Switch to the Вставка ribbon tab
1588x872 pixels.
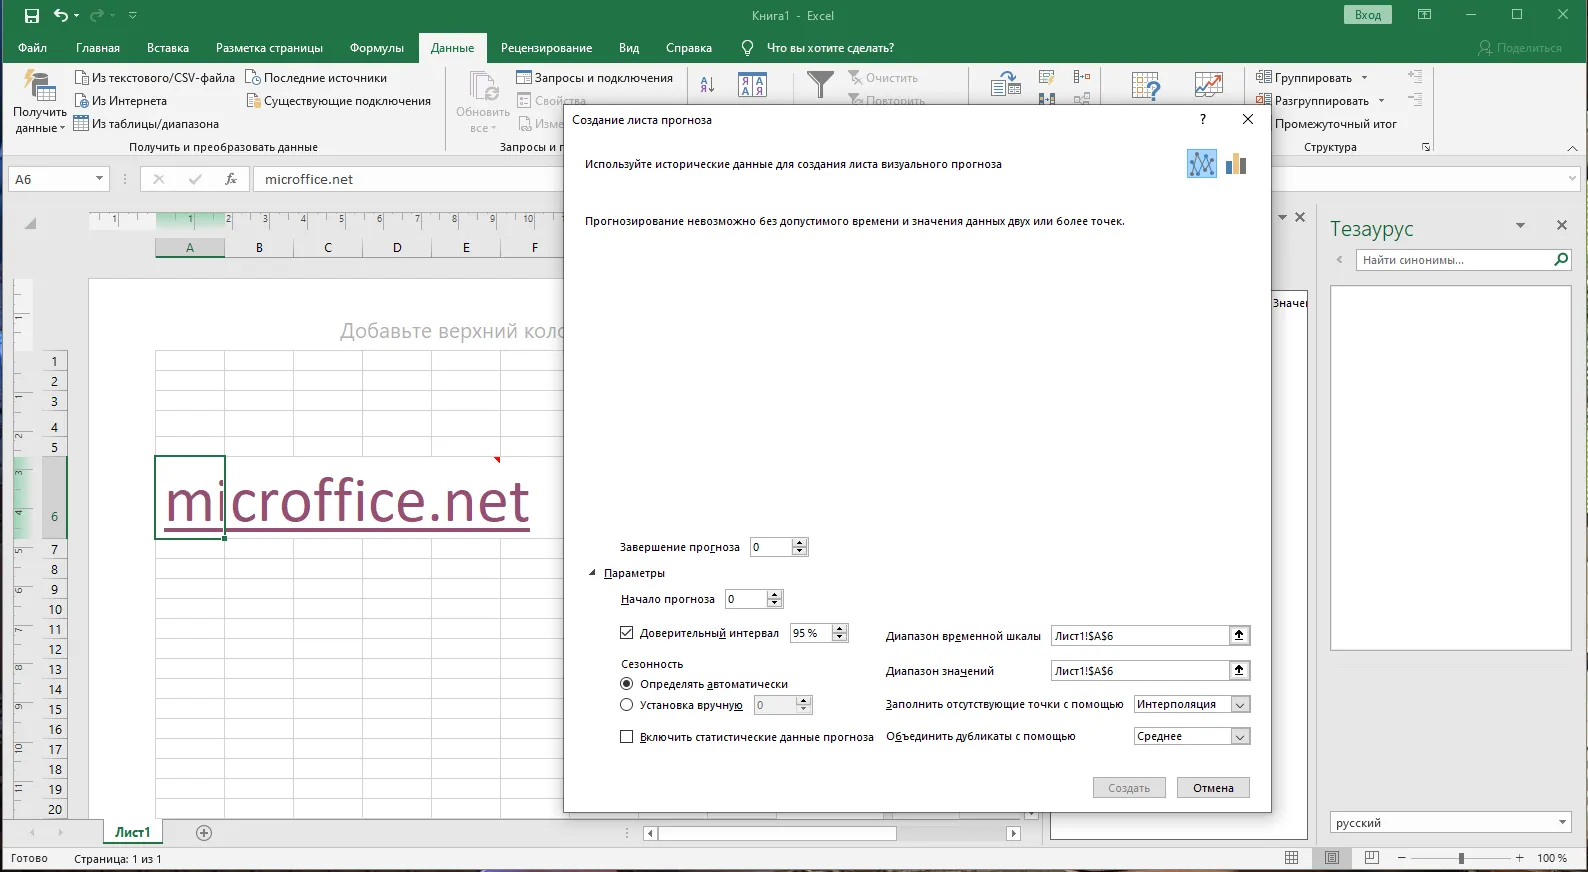167,48
